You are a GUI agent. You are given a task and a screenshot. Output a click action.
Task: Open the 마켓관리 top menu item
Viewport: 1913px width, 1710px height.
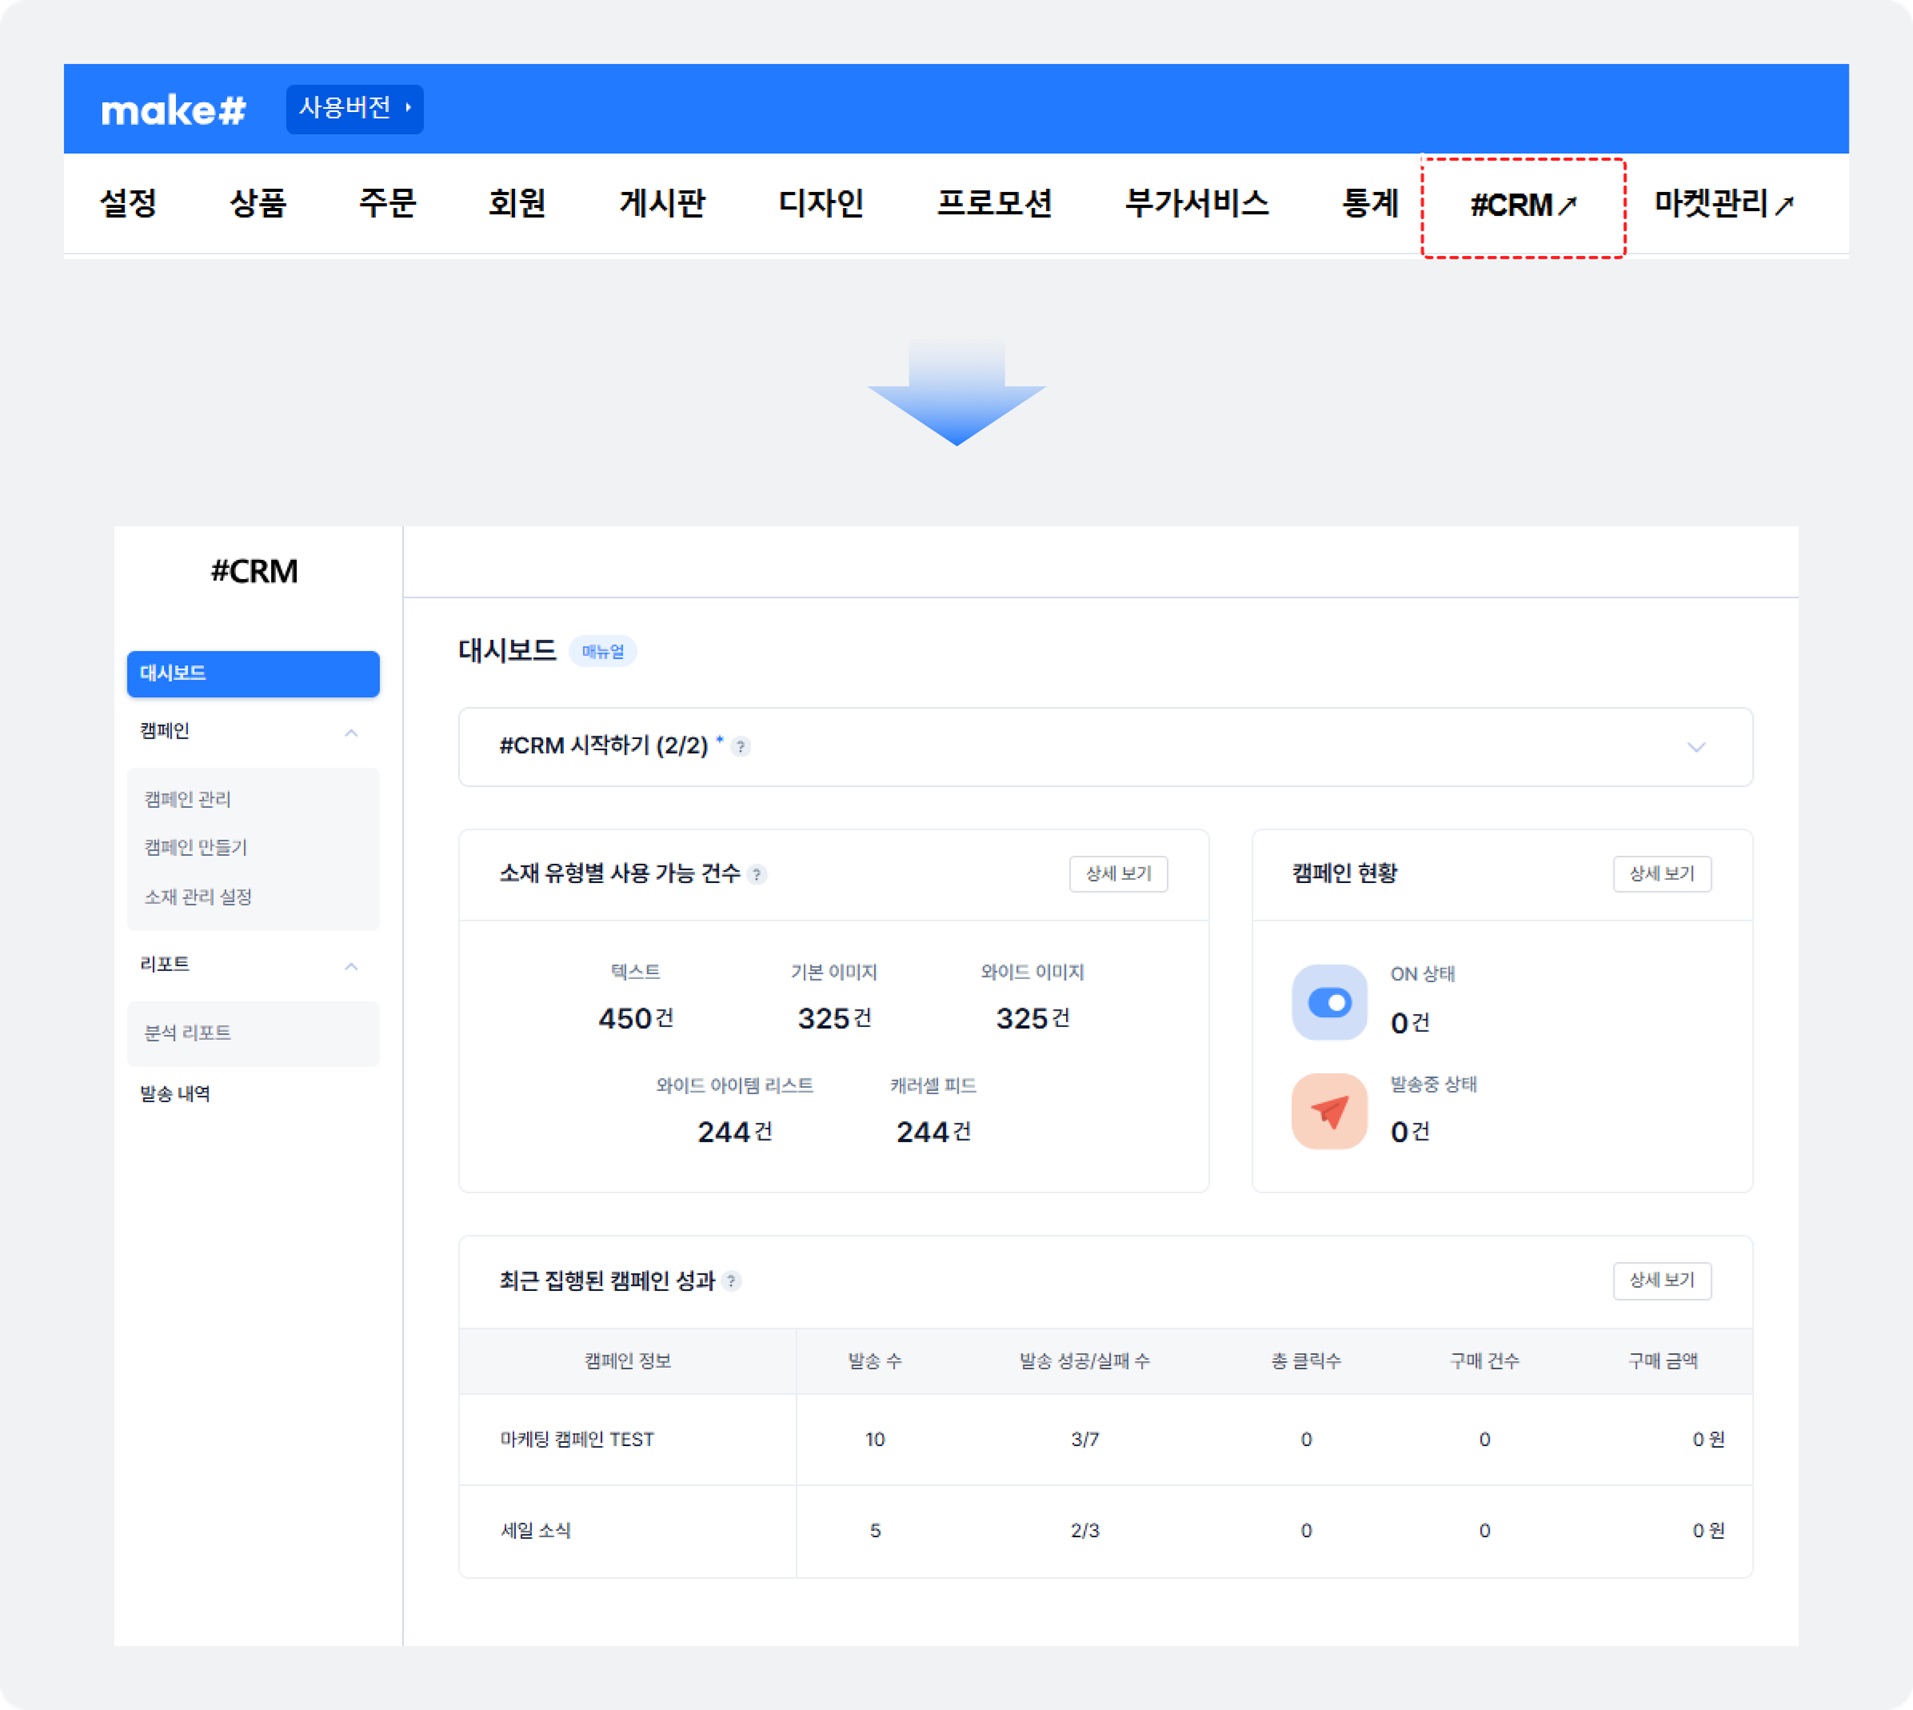click(1723, 204)
